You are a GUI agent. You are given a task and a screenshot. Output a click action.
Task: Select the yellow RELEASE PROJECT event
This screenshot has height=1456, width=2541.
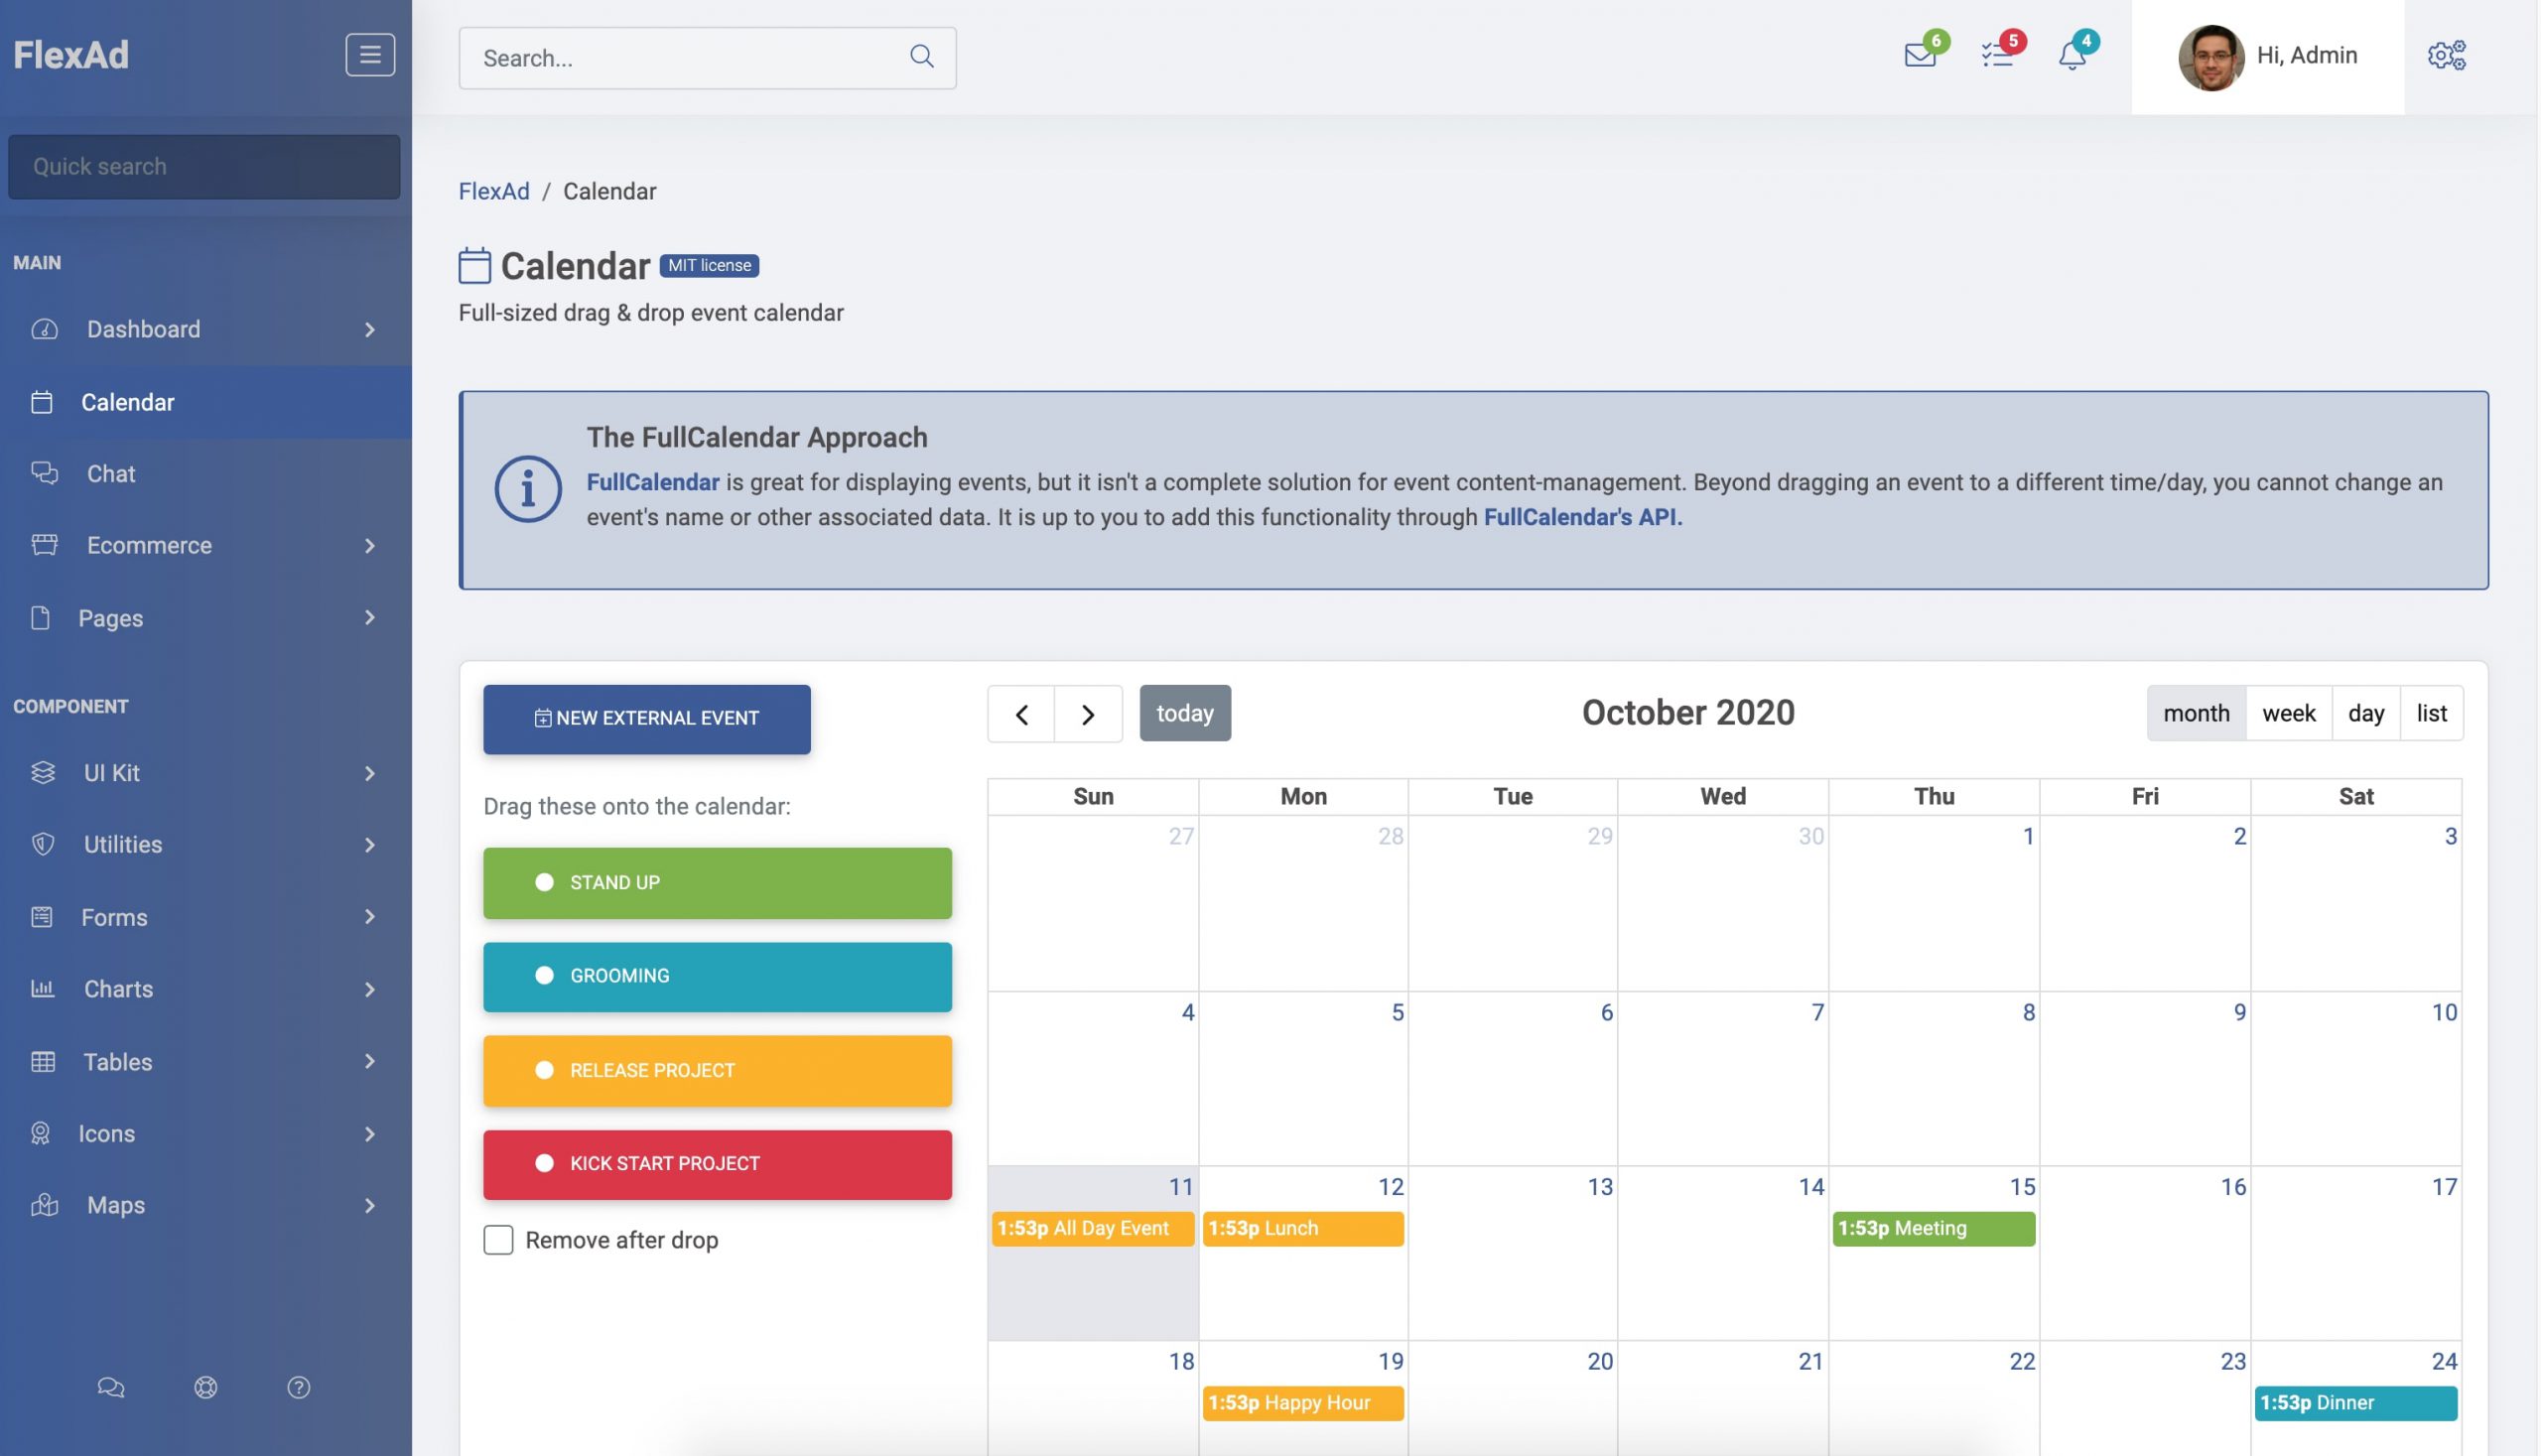click(717, 1070)
